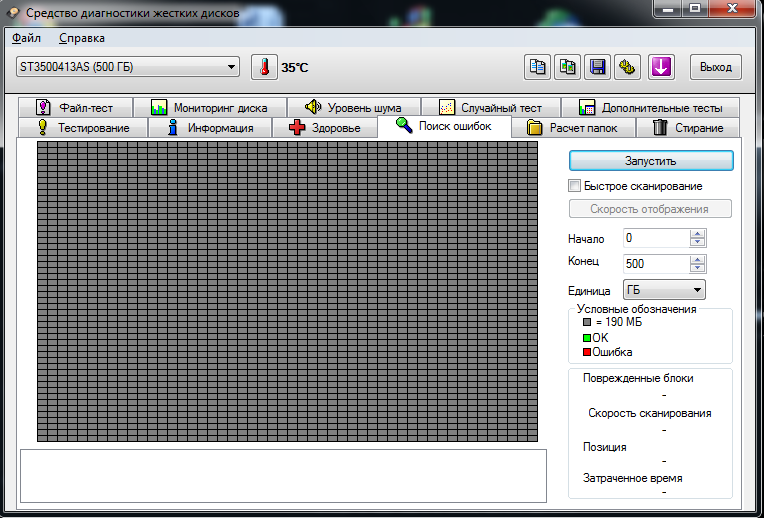This screenshot has height=518, width=764.
Task: Open the Файл-тест tab
Action: (75, 107)
